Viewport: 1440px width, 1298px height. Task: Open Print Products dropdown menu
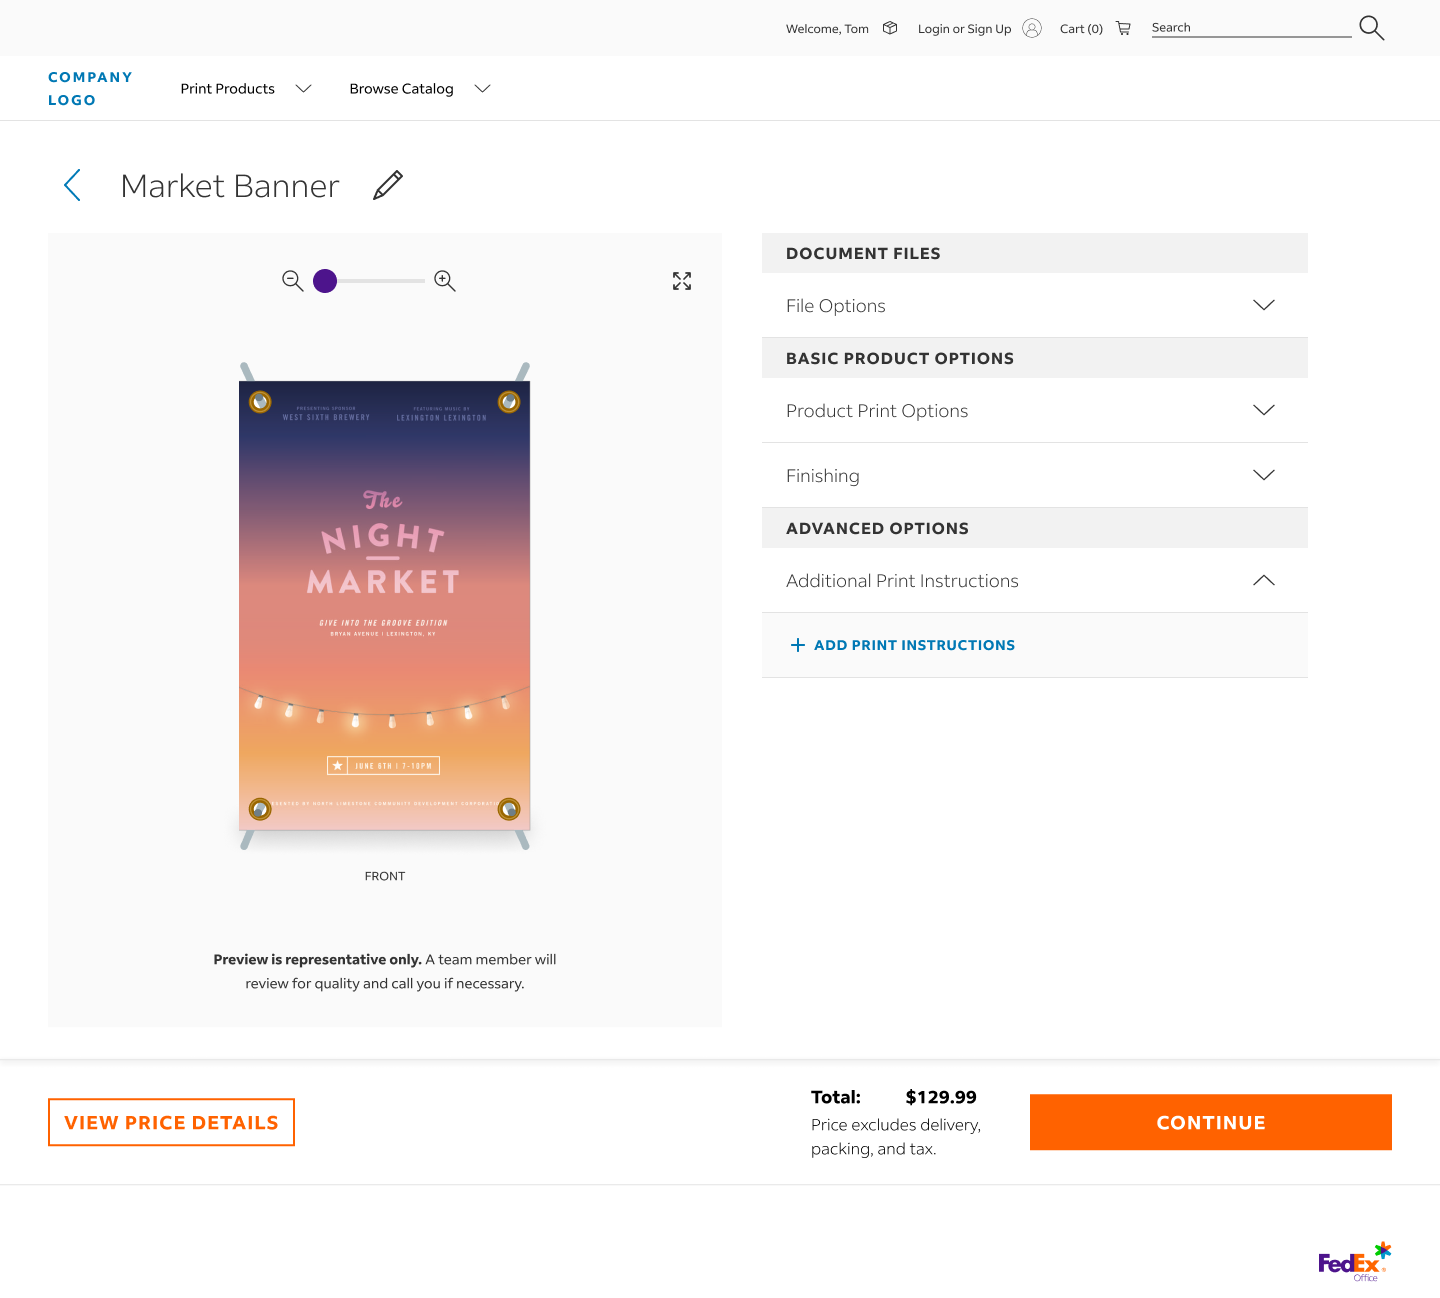click(x=246, y=88)
